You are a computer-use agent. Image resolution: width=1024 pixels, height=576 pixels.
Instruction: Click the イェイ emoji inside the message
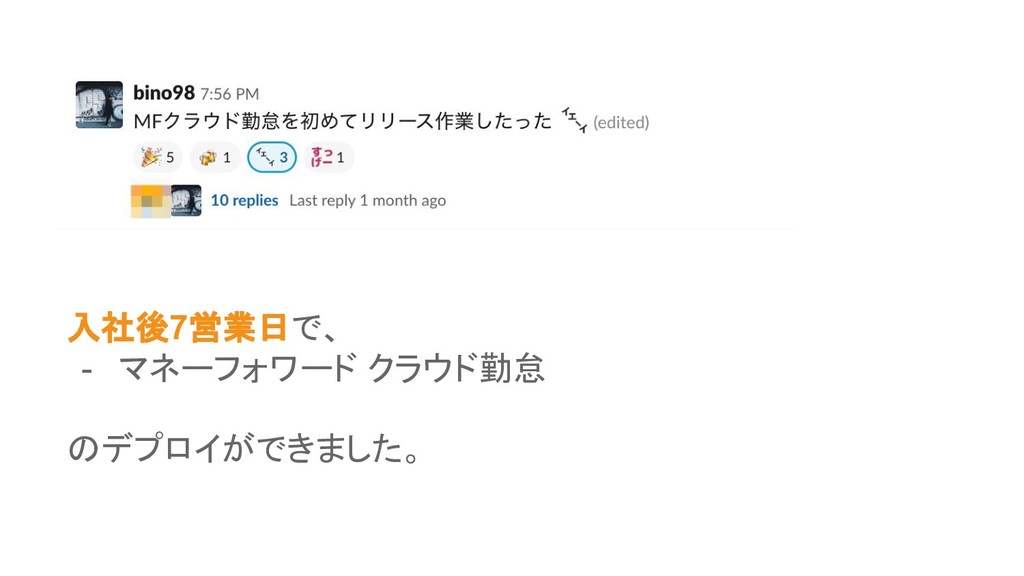[x=574, y=120]
